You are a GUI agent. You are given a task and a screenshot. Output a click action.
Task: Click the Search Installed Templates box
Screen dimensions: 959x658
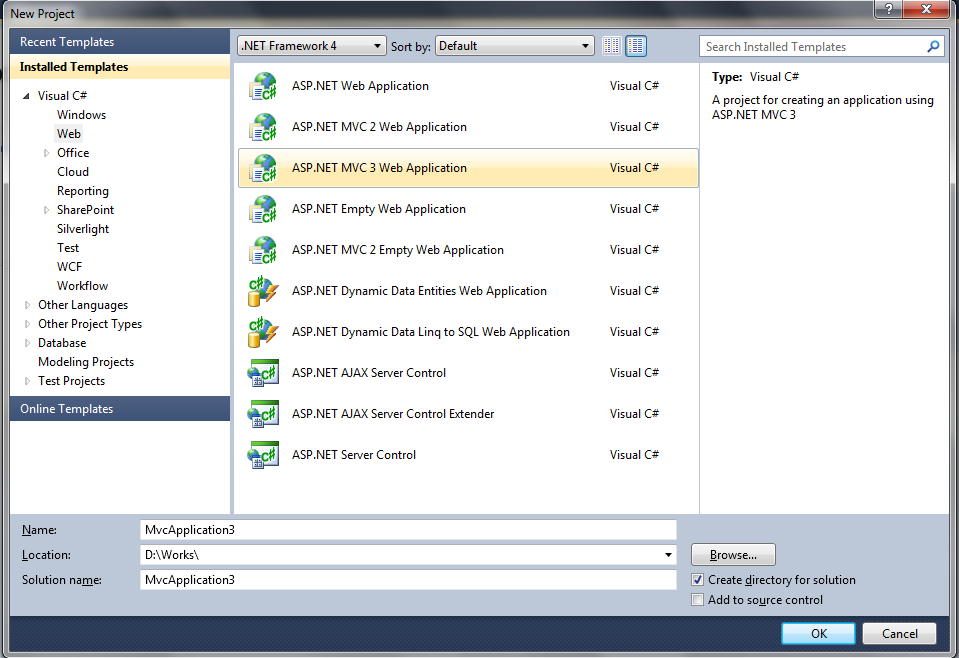pyautogui.click(x=821, y=46)
